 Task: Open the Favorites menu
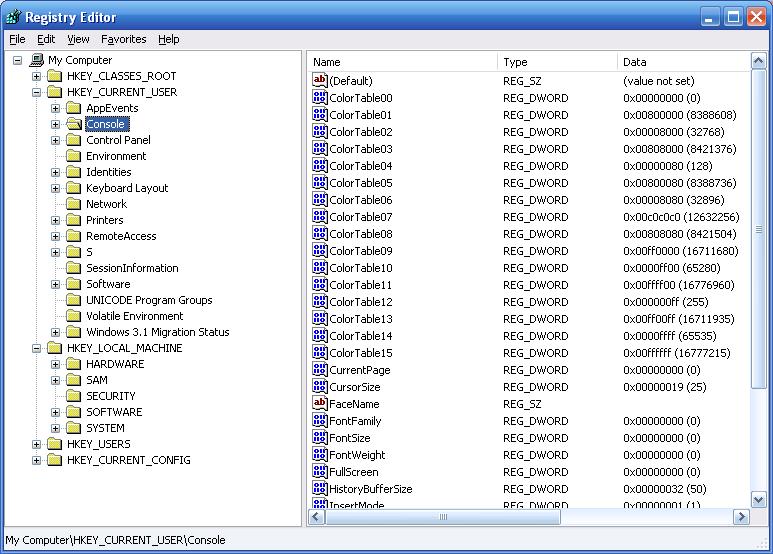click(x=124, y=39)
